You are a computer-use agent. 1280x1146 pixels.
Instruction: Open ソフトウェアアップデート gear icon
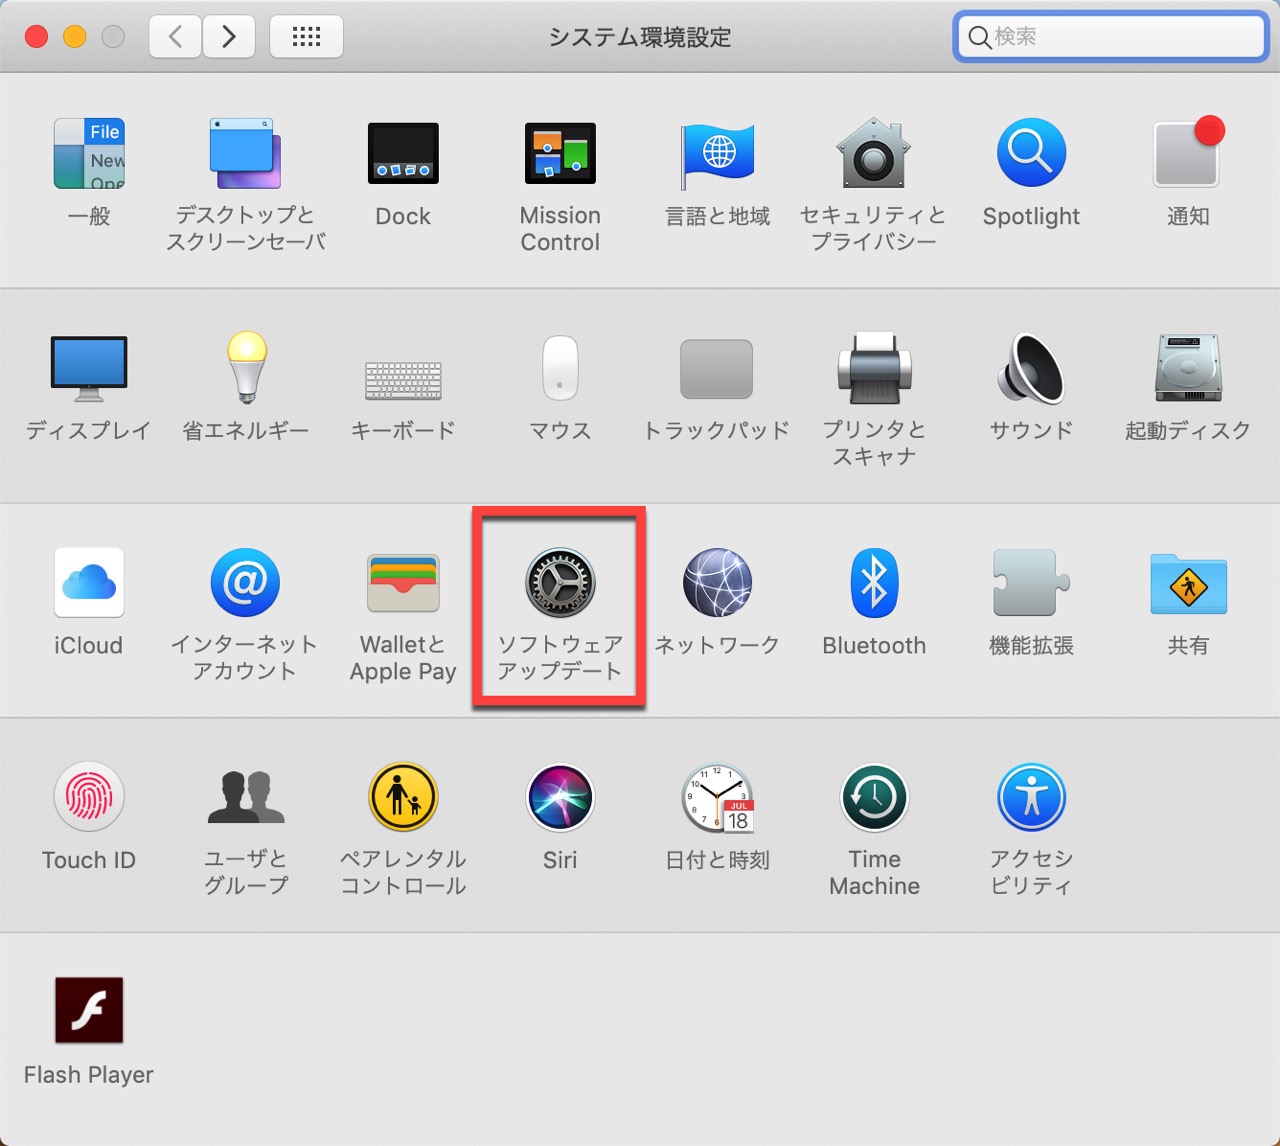tap(560, 582)
